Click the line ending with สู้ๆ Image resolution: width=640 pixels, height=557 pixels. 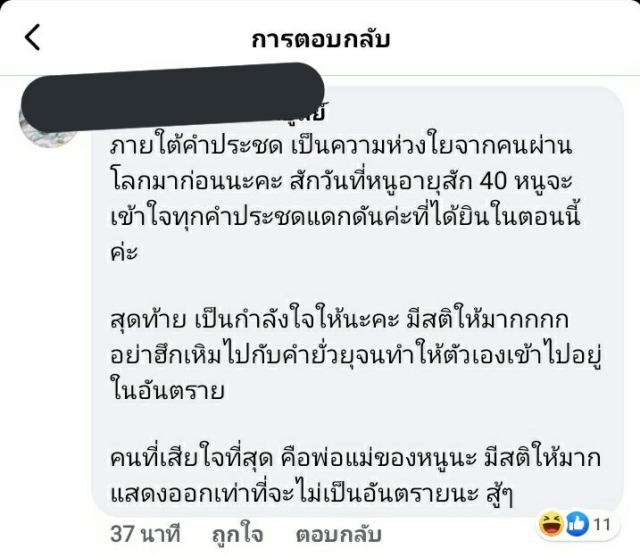(312, 494)
